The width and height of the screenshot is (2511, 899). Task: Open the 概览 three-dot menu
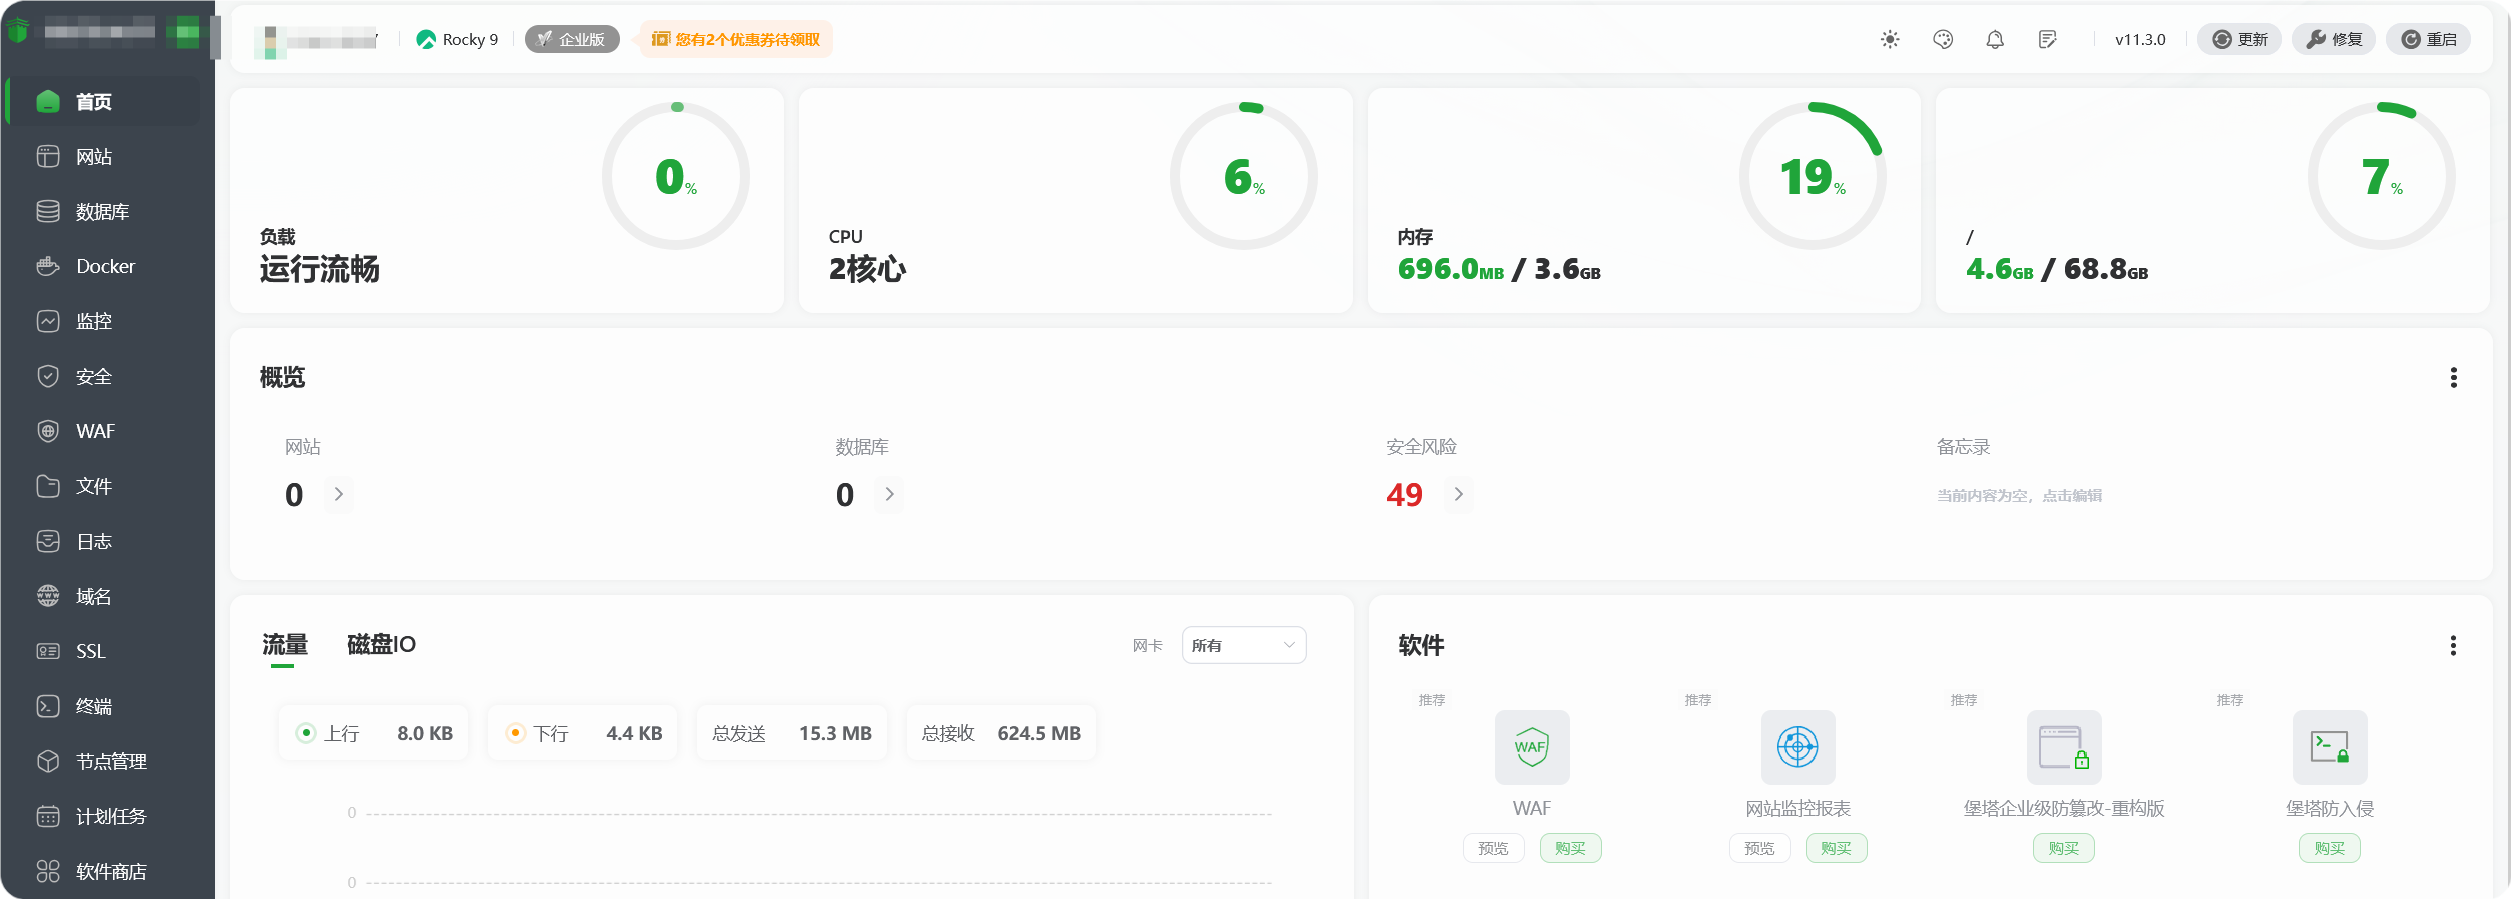2453,378
